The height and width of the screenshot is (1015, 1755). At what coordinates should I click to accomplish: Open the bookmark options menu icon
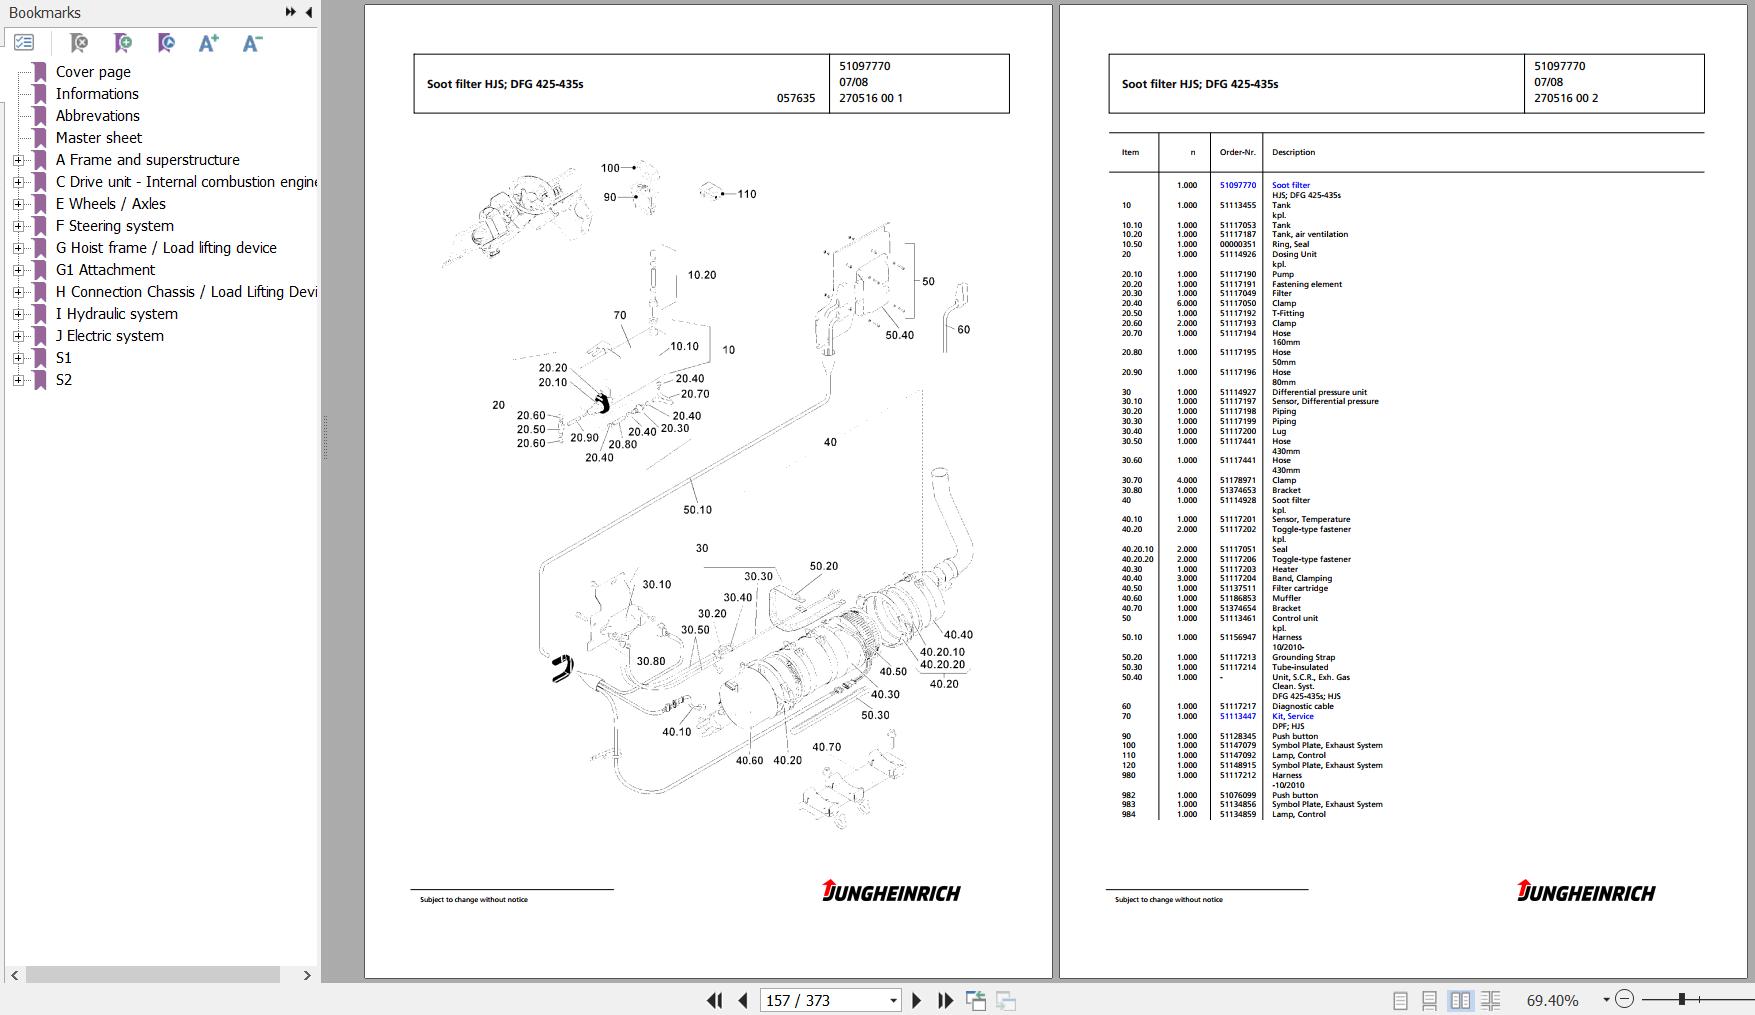point(24,42)
